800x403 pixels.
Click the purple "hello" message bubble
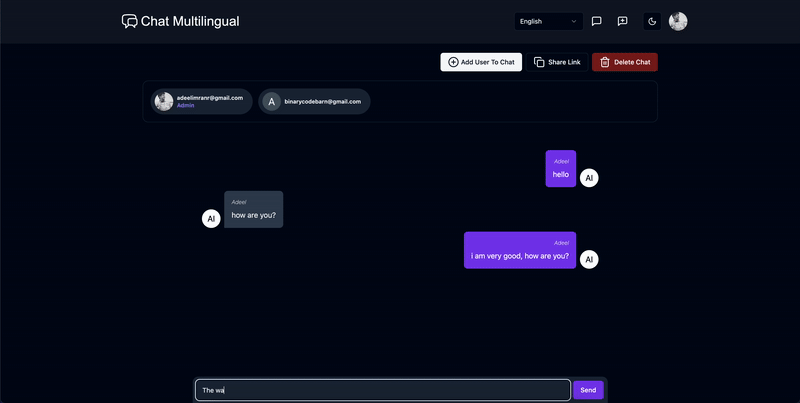tap(561, 169)
